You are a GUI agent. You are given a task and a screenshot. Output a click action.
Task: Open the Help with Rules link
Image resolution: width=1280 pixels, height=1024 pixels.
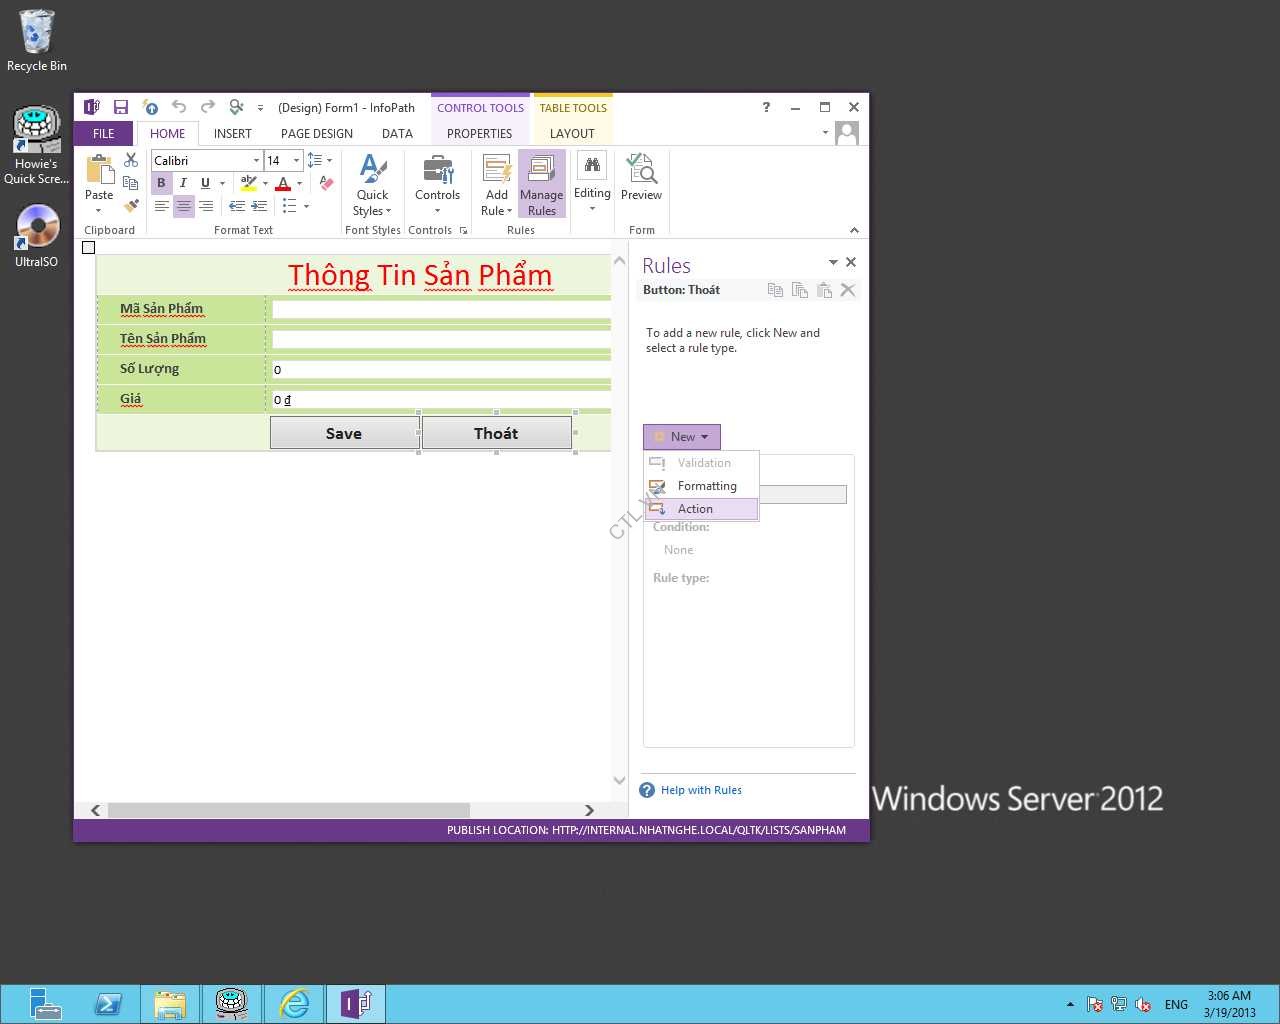(x=701, y=790)
